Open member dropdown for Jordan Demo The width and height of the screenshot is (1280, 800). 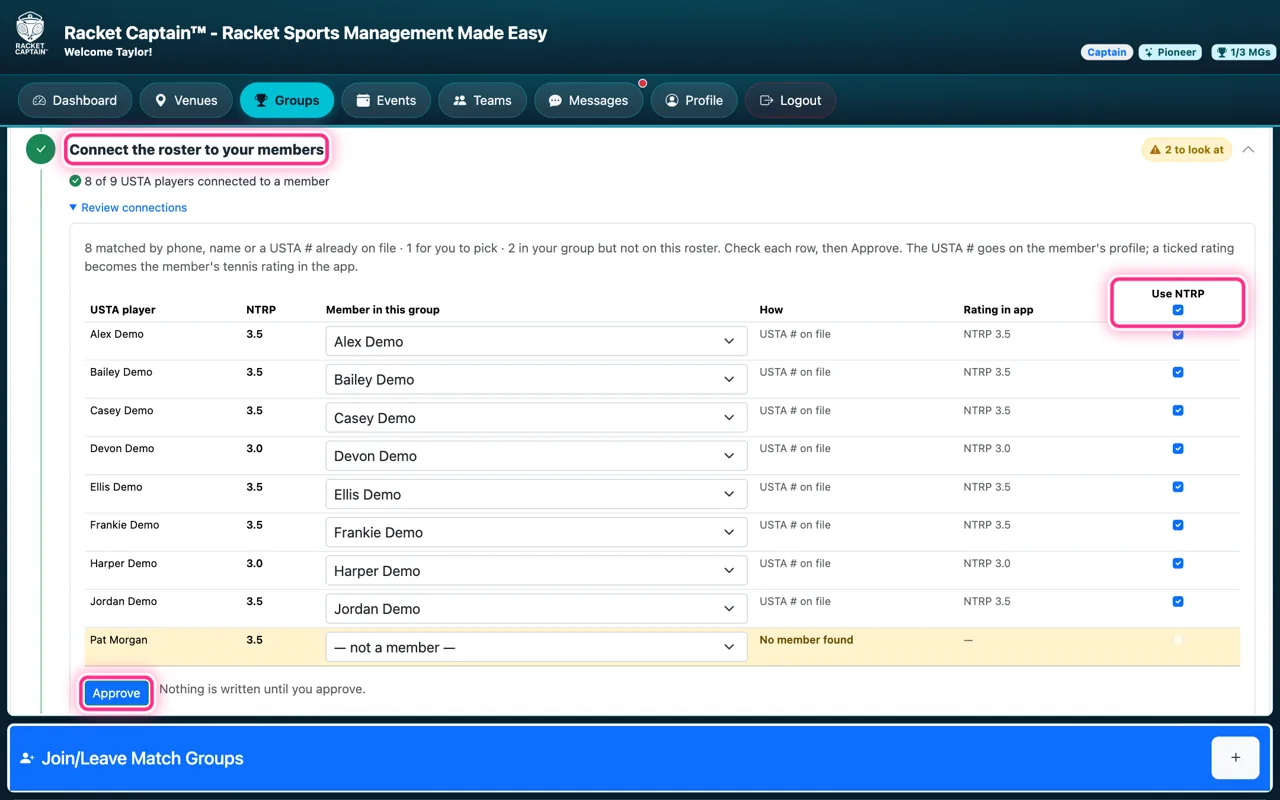[x=536, y=609]
